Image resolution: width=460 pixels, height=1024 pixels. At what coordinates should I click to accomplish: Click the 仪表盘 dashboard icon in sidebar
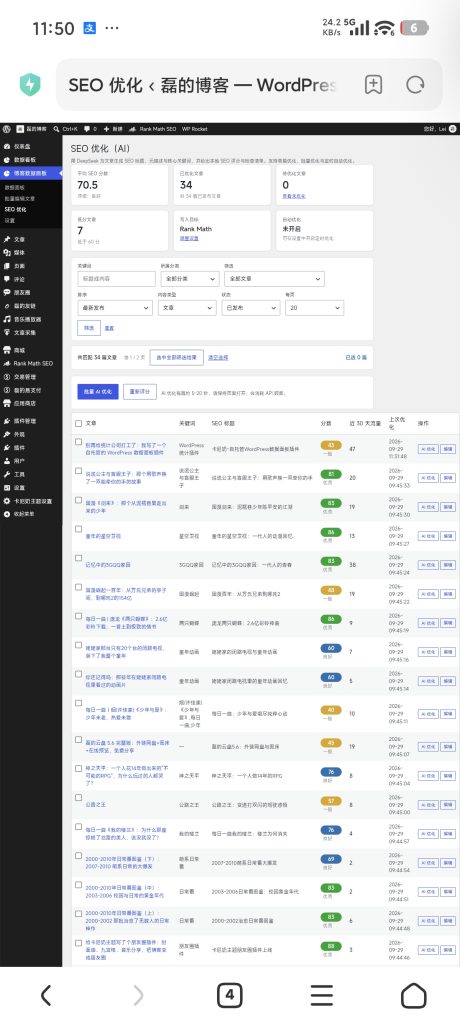coord(7,146)
